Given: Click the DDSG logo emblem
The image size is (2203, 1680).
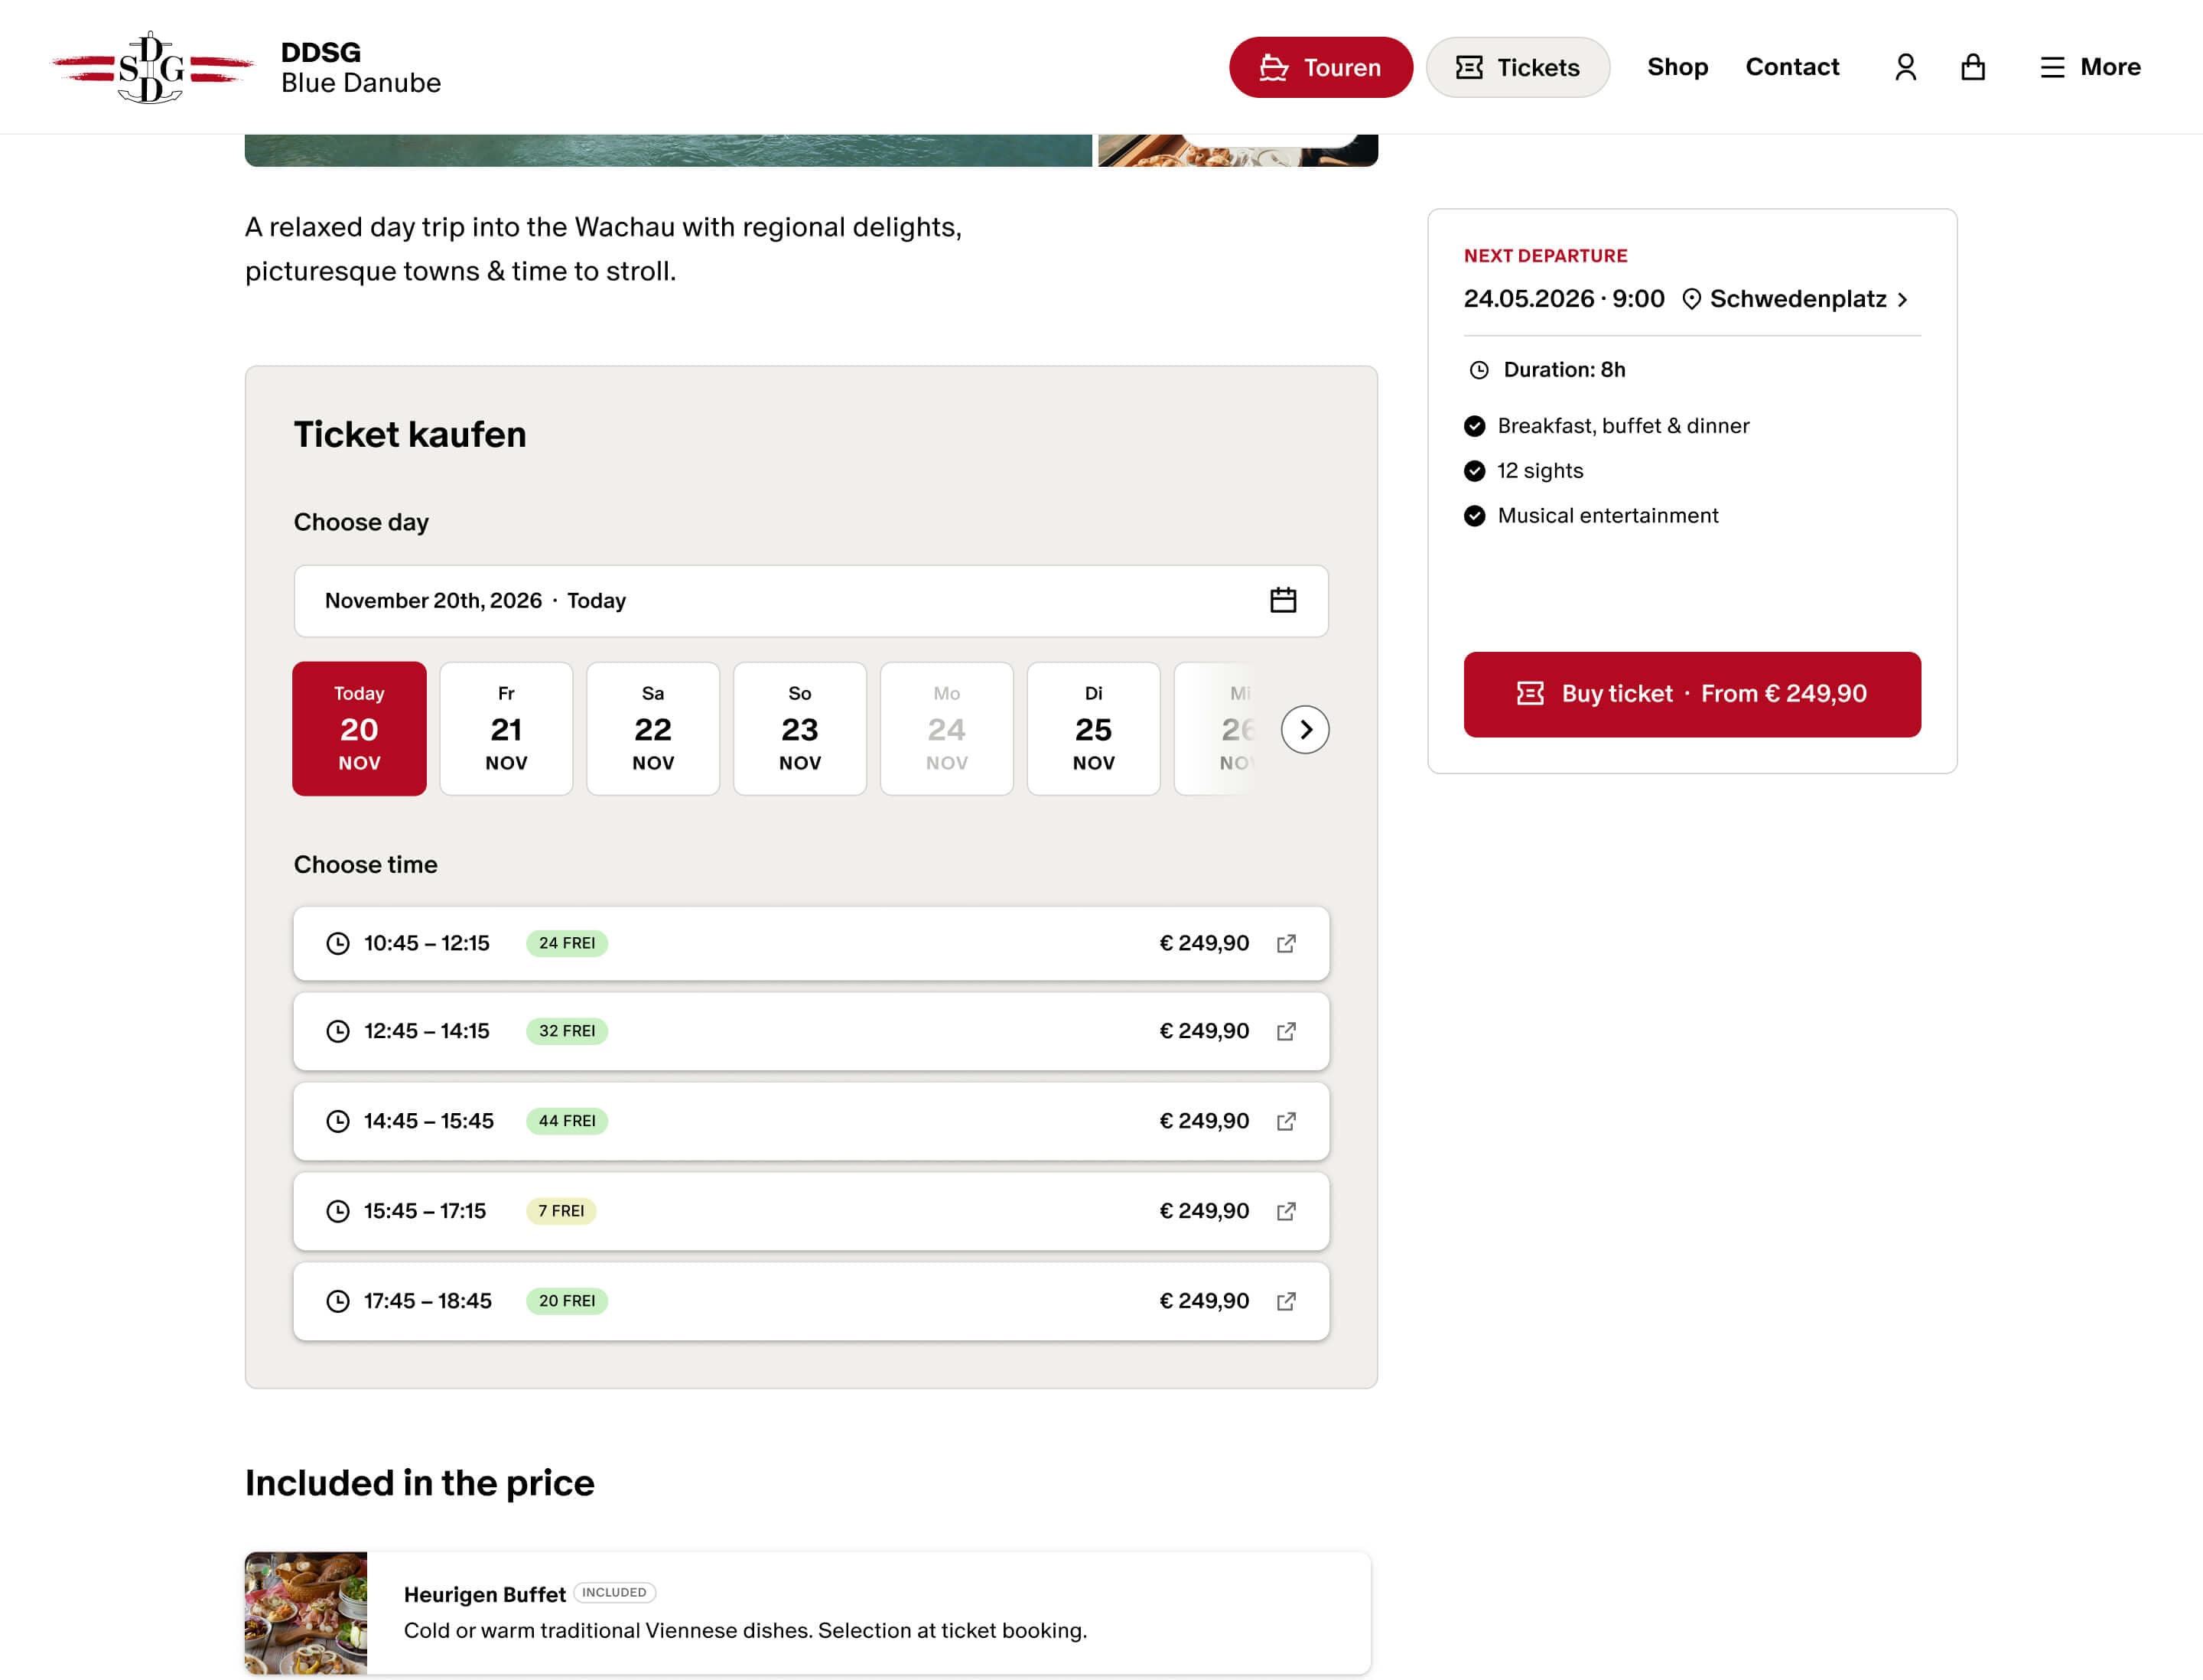Looking at the screenshot, I should coord(152,67).
